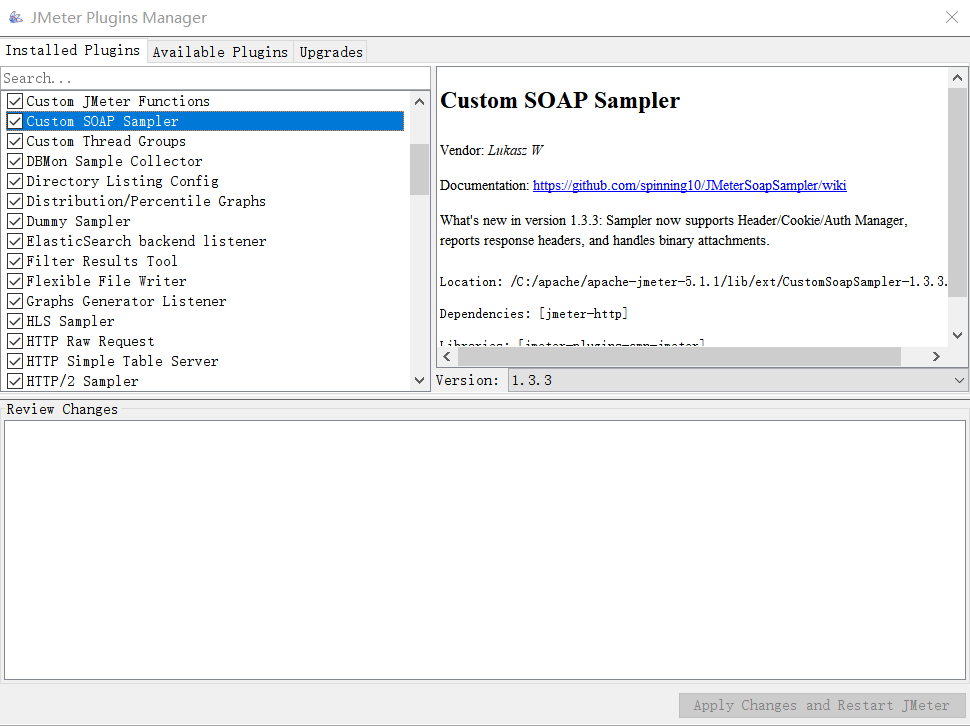This screenshot has height=726, width=970.
Task: Uncheck the Custom JMeter Functions checkbox
Action: [x=15, y=101]
